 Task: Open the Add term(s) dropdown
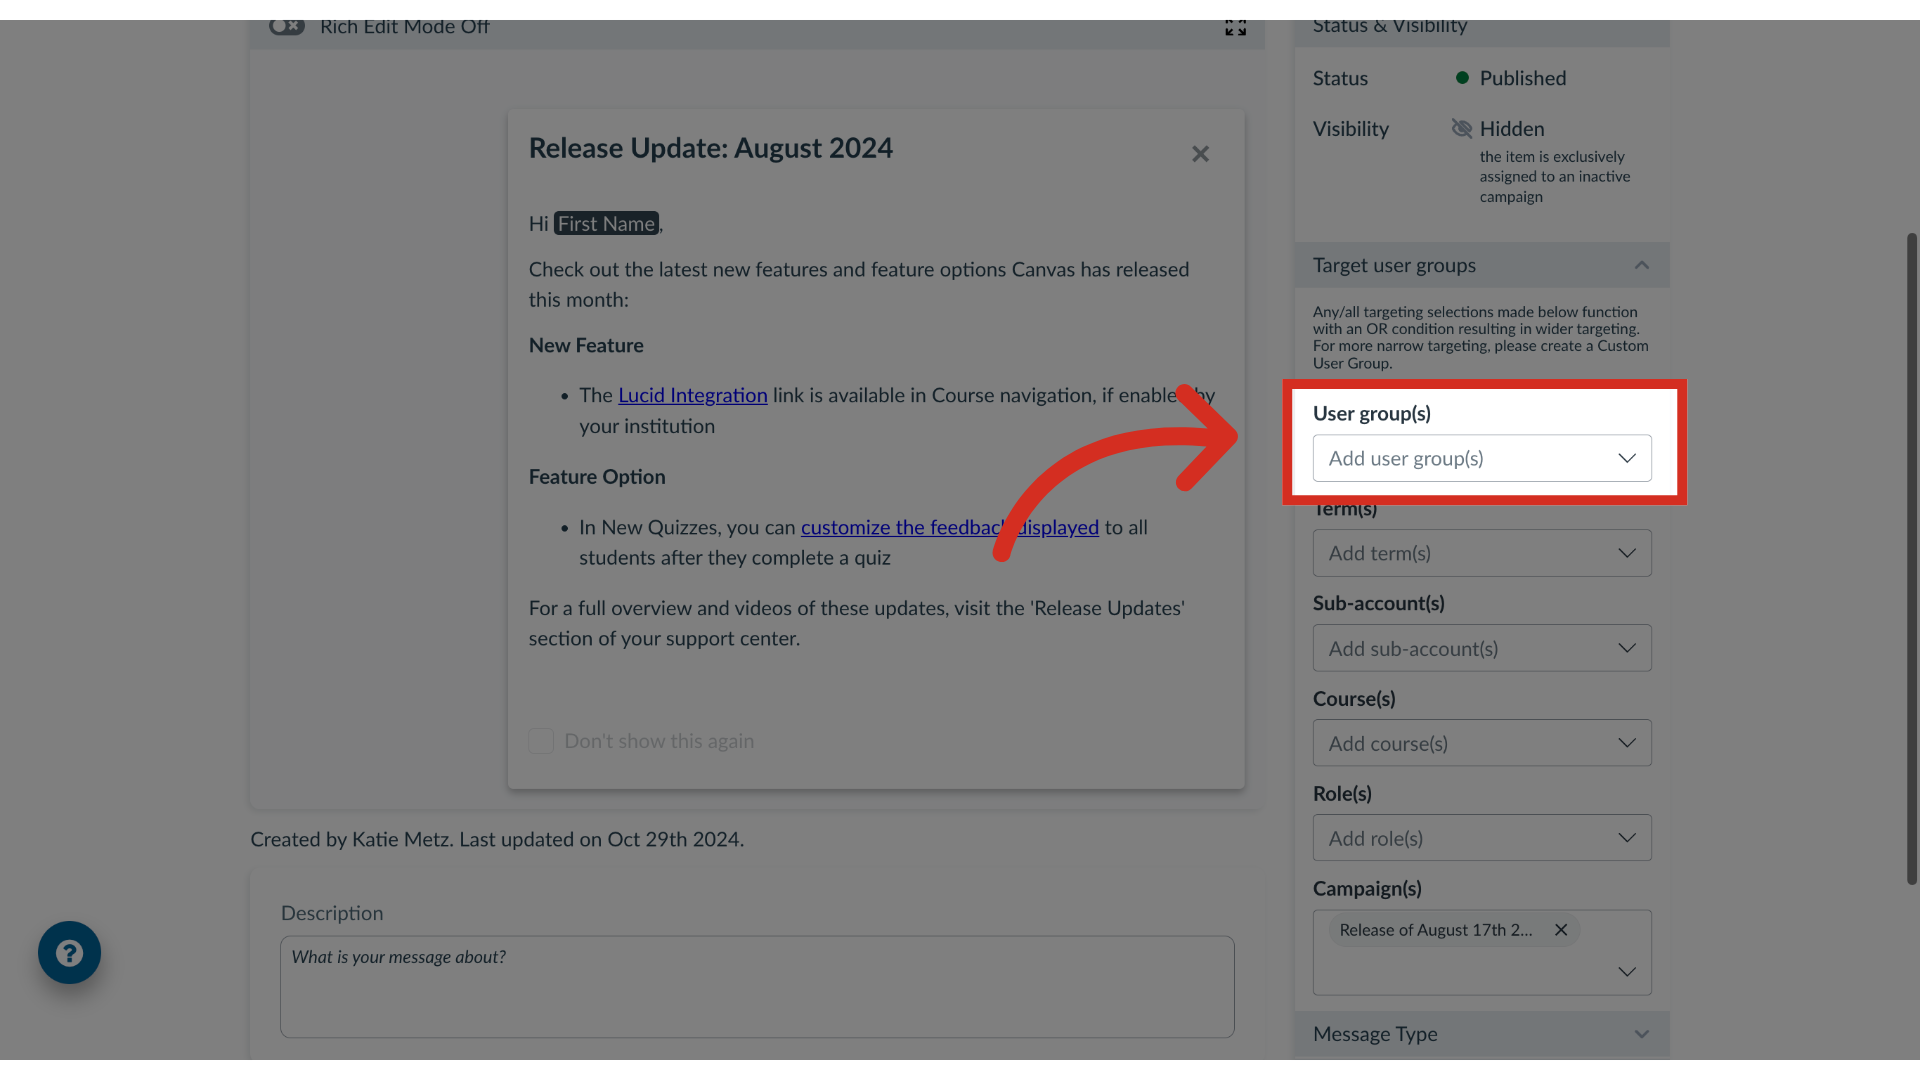tap(1482, 553)
